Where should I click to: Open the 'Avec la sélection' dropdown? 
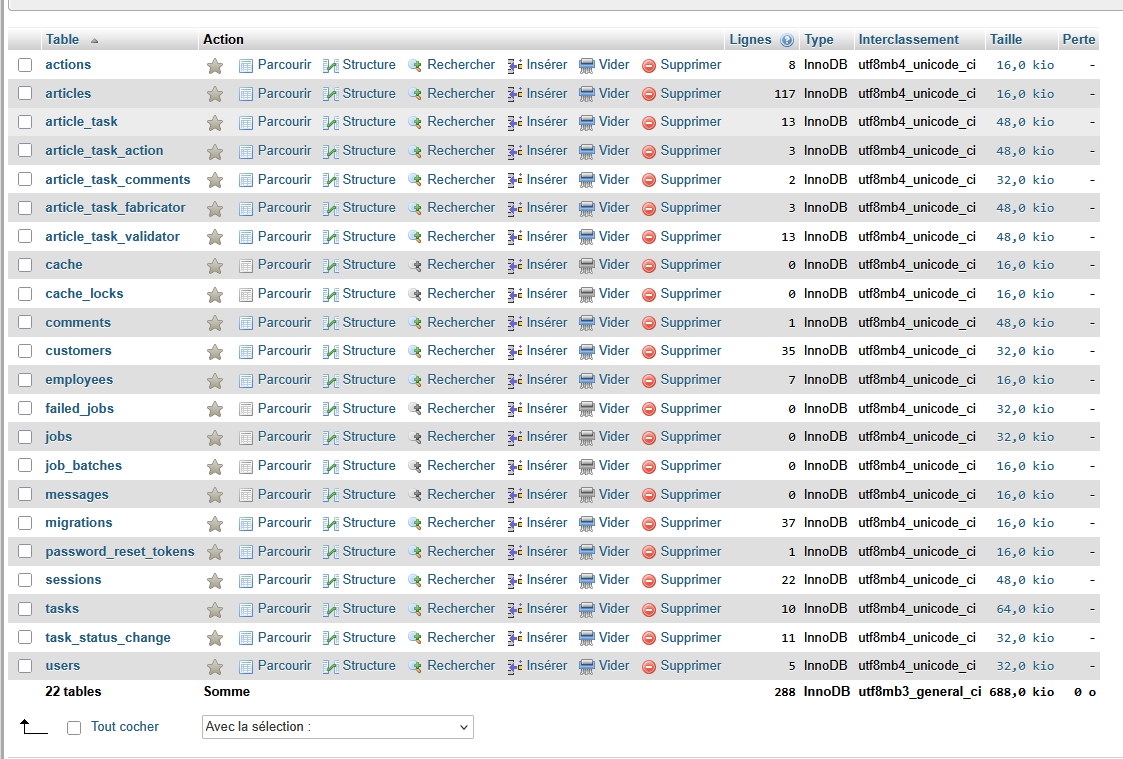click(x=337, y=727)
